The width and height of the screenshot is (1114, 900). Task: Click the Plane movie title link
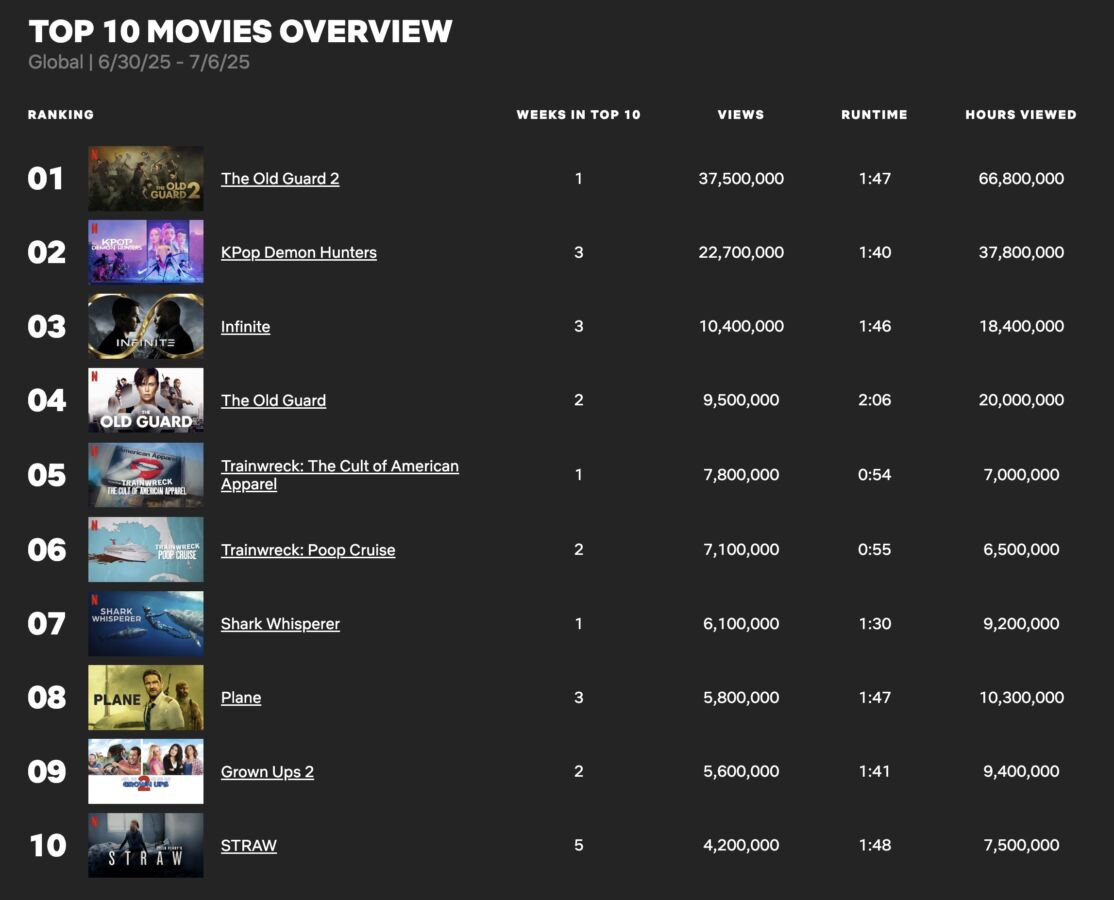point(241,698)
